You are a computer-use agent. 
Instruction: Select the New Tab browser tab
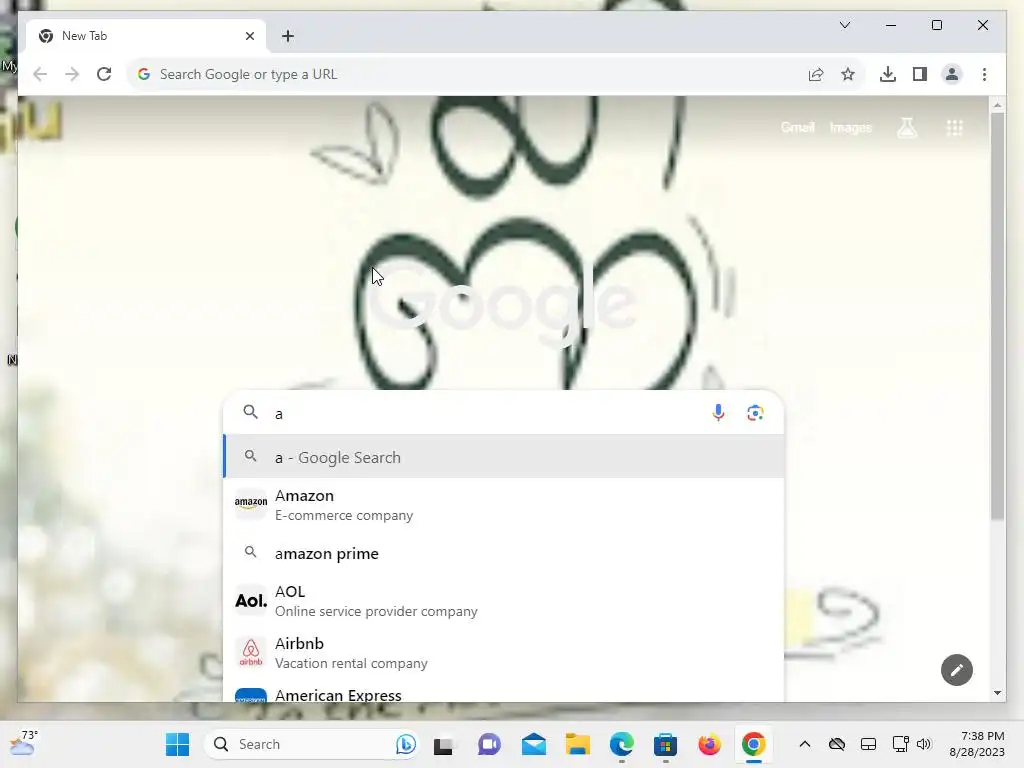[x=146, y=36]
